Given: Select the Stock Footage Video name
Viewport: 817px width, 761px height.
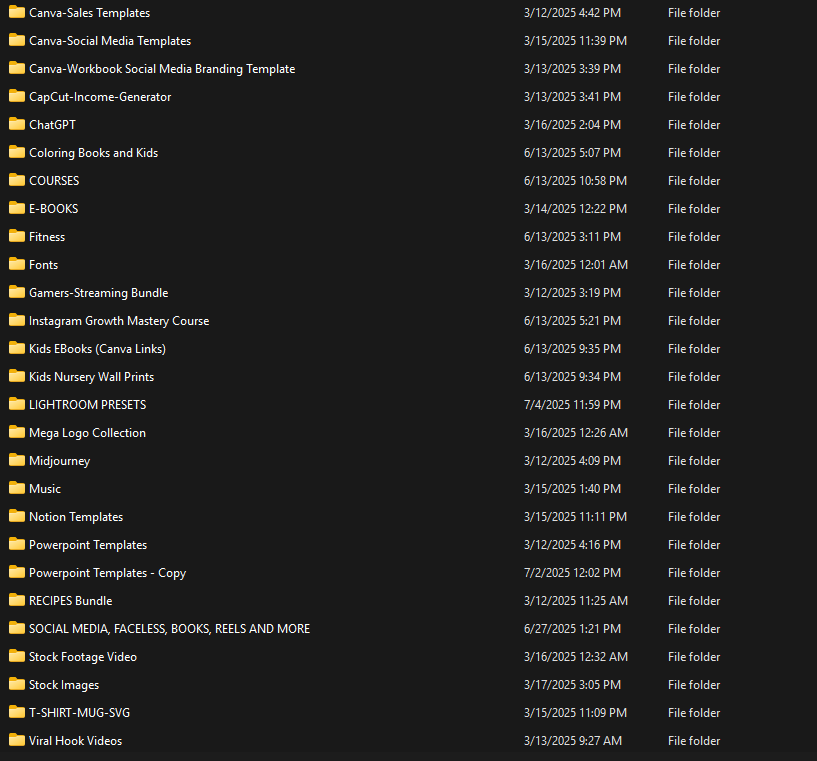Looking at the screenshot, I should 83,657.
